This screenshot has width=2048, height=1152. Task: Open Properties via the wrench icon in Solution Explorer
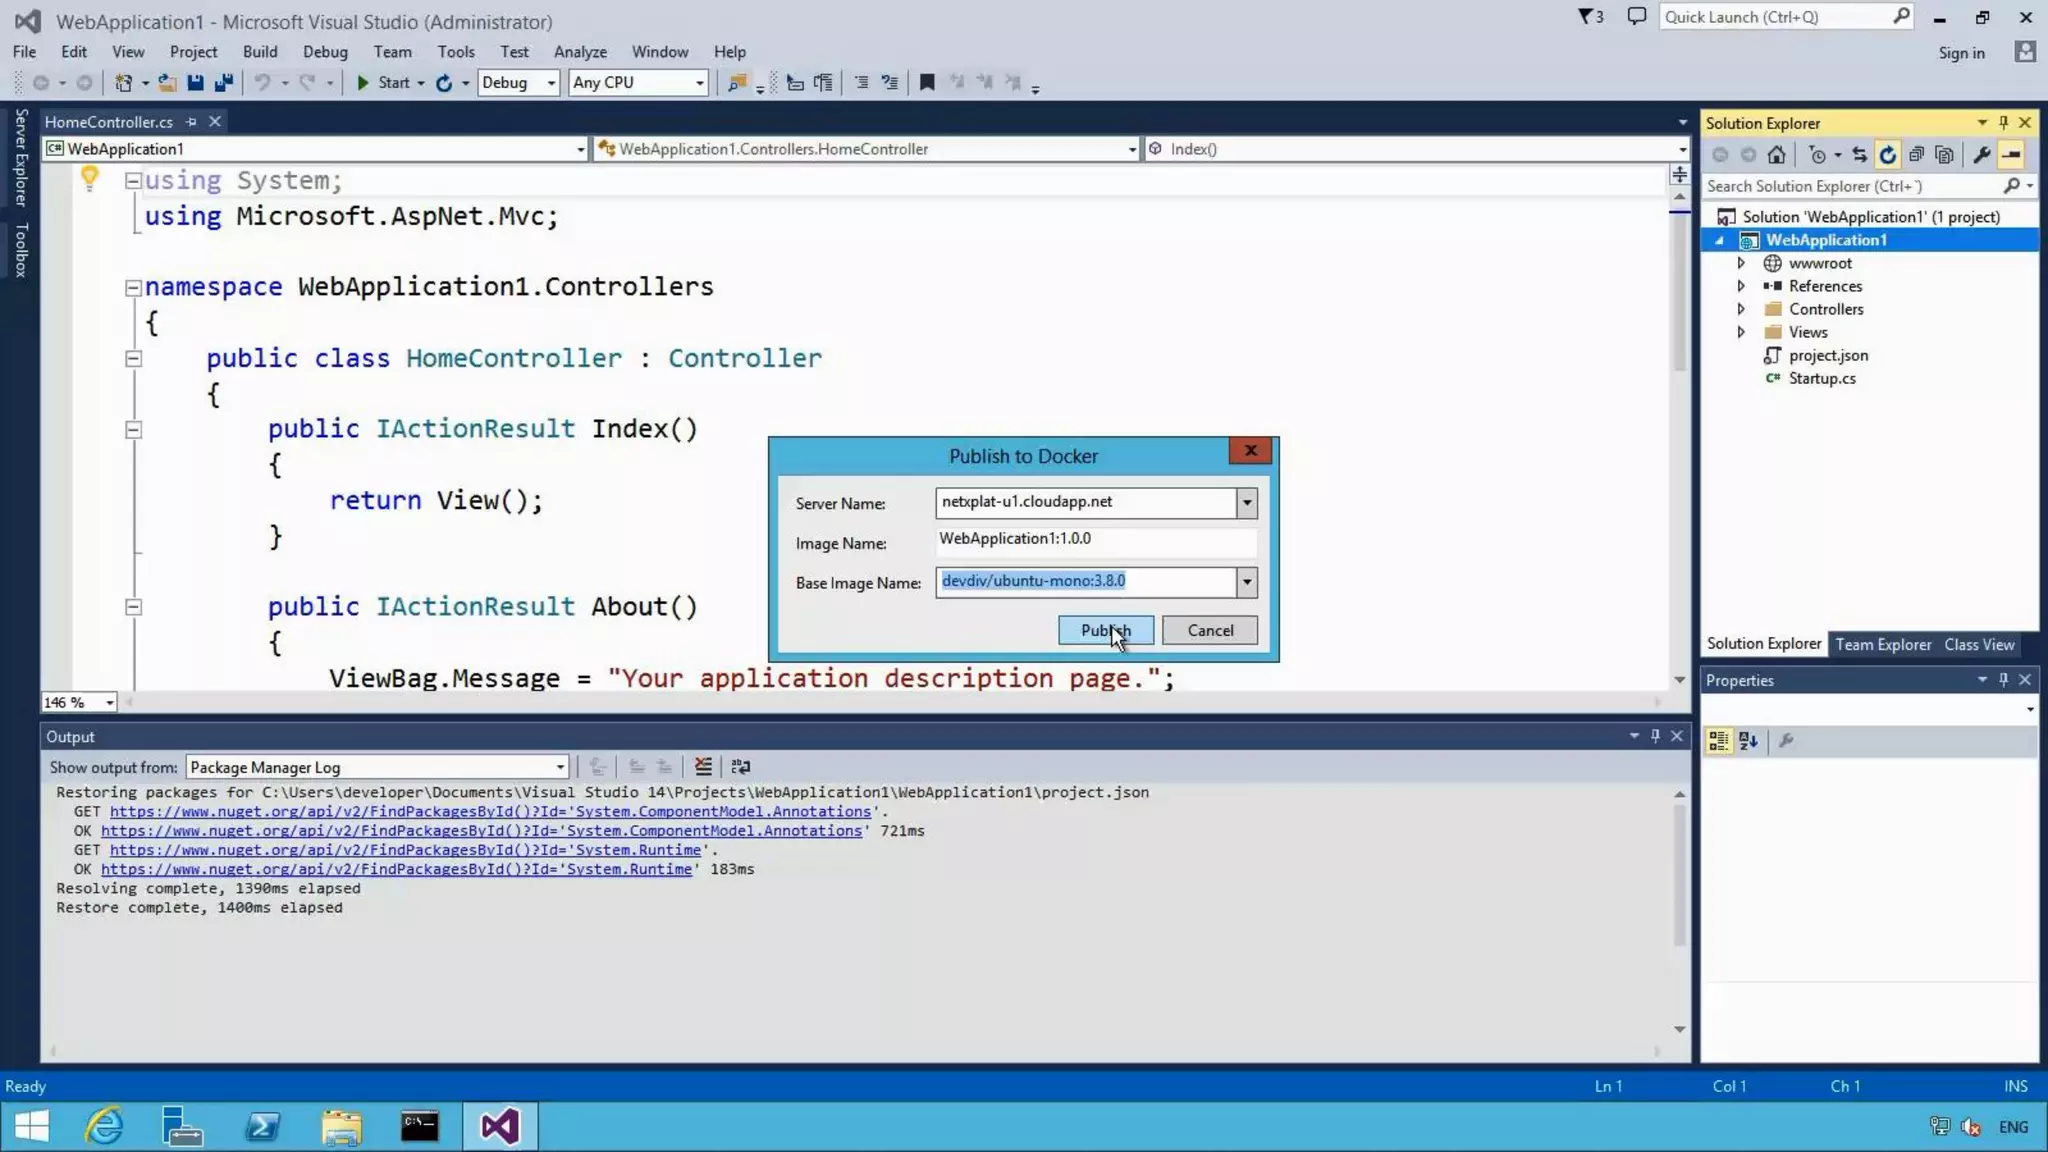click(1981, 155)
